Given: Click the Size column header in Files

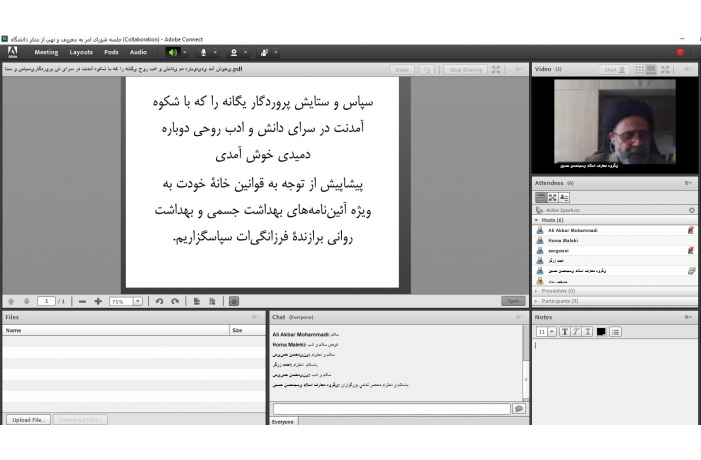Looking at the screenshot, I should click(248, 330).
